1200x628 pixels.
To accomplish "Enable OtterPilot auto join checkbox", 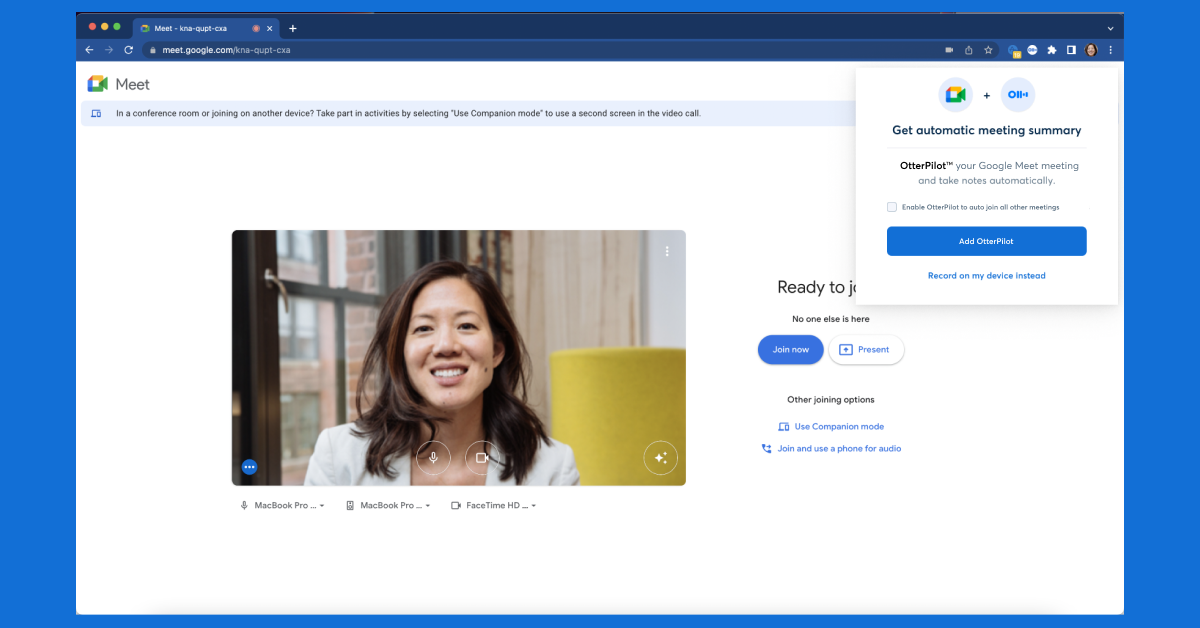I will coord(892,207).
